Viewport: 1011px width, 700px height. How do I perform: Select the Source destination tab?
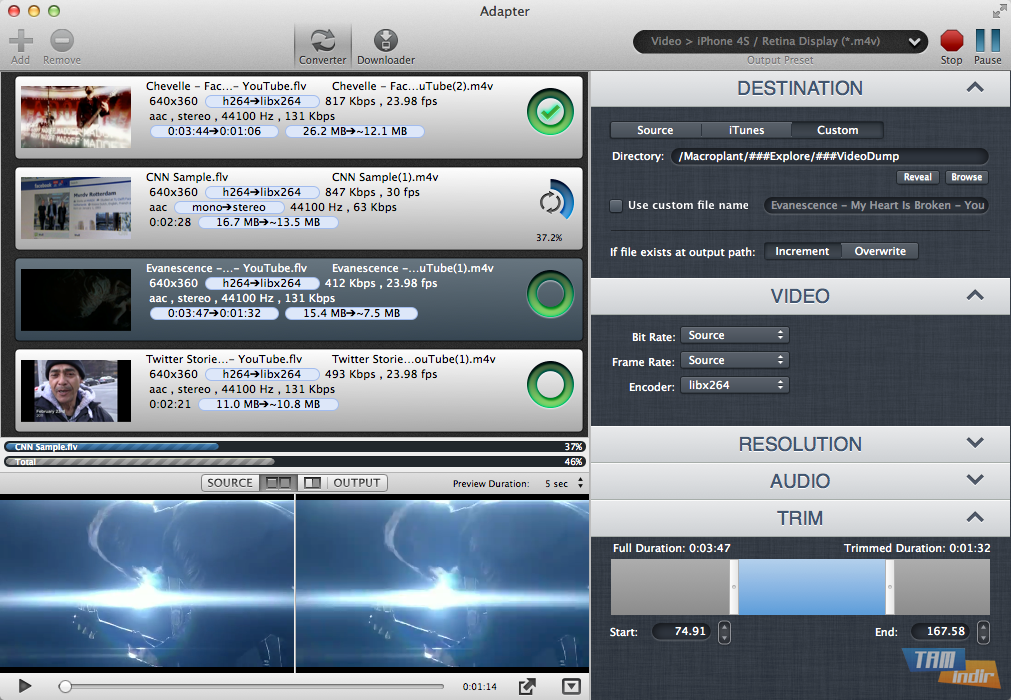(655, 130)
